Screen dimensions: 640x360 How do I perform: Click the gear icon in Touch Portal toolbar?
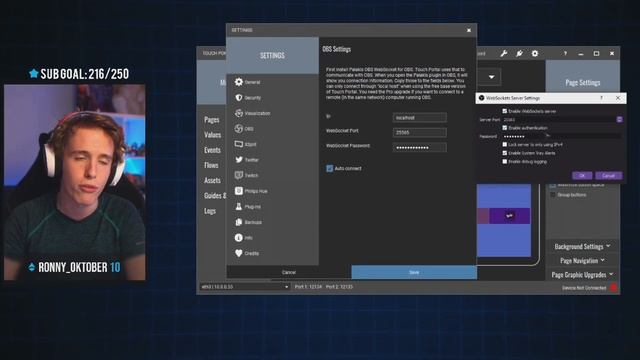[x=535, y=53]
